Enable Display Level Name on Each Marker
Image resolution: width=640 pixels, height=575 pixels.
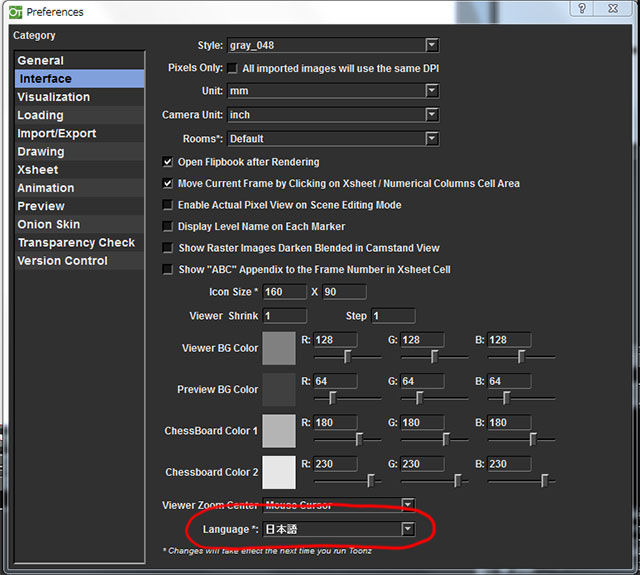tap(167, 226)
